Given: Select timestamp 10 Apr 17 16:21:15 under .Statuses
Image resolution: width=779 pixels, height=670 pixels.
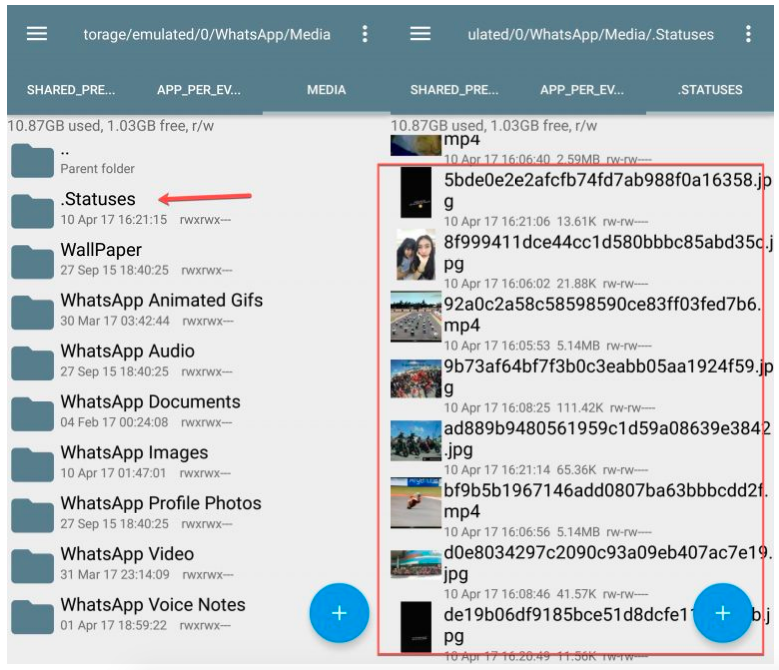Looking at the screenshot, I should pyautogui.click(x=114, y=220).
